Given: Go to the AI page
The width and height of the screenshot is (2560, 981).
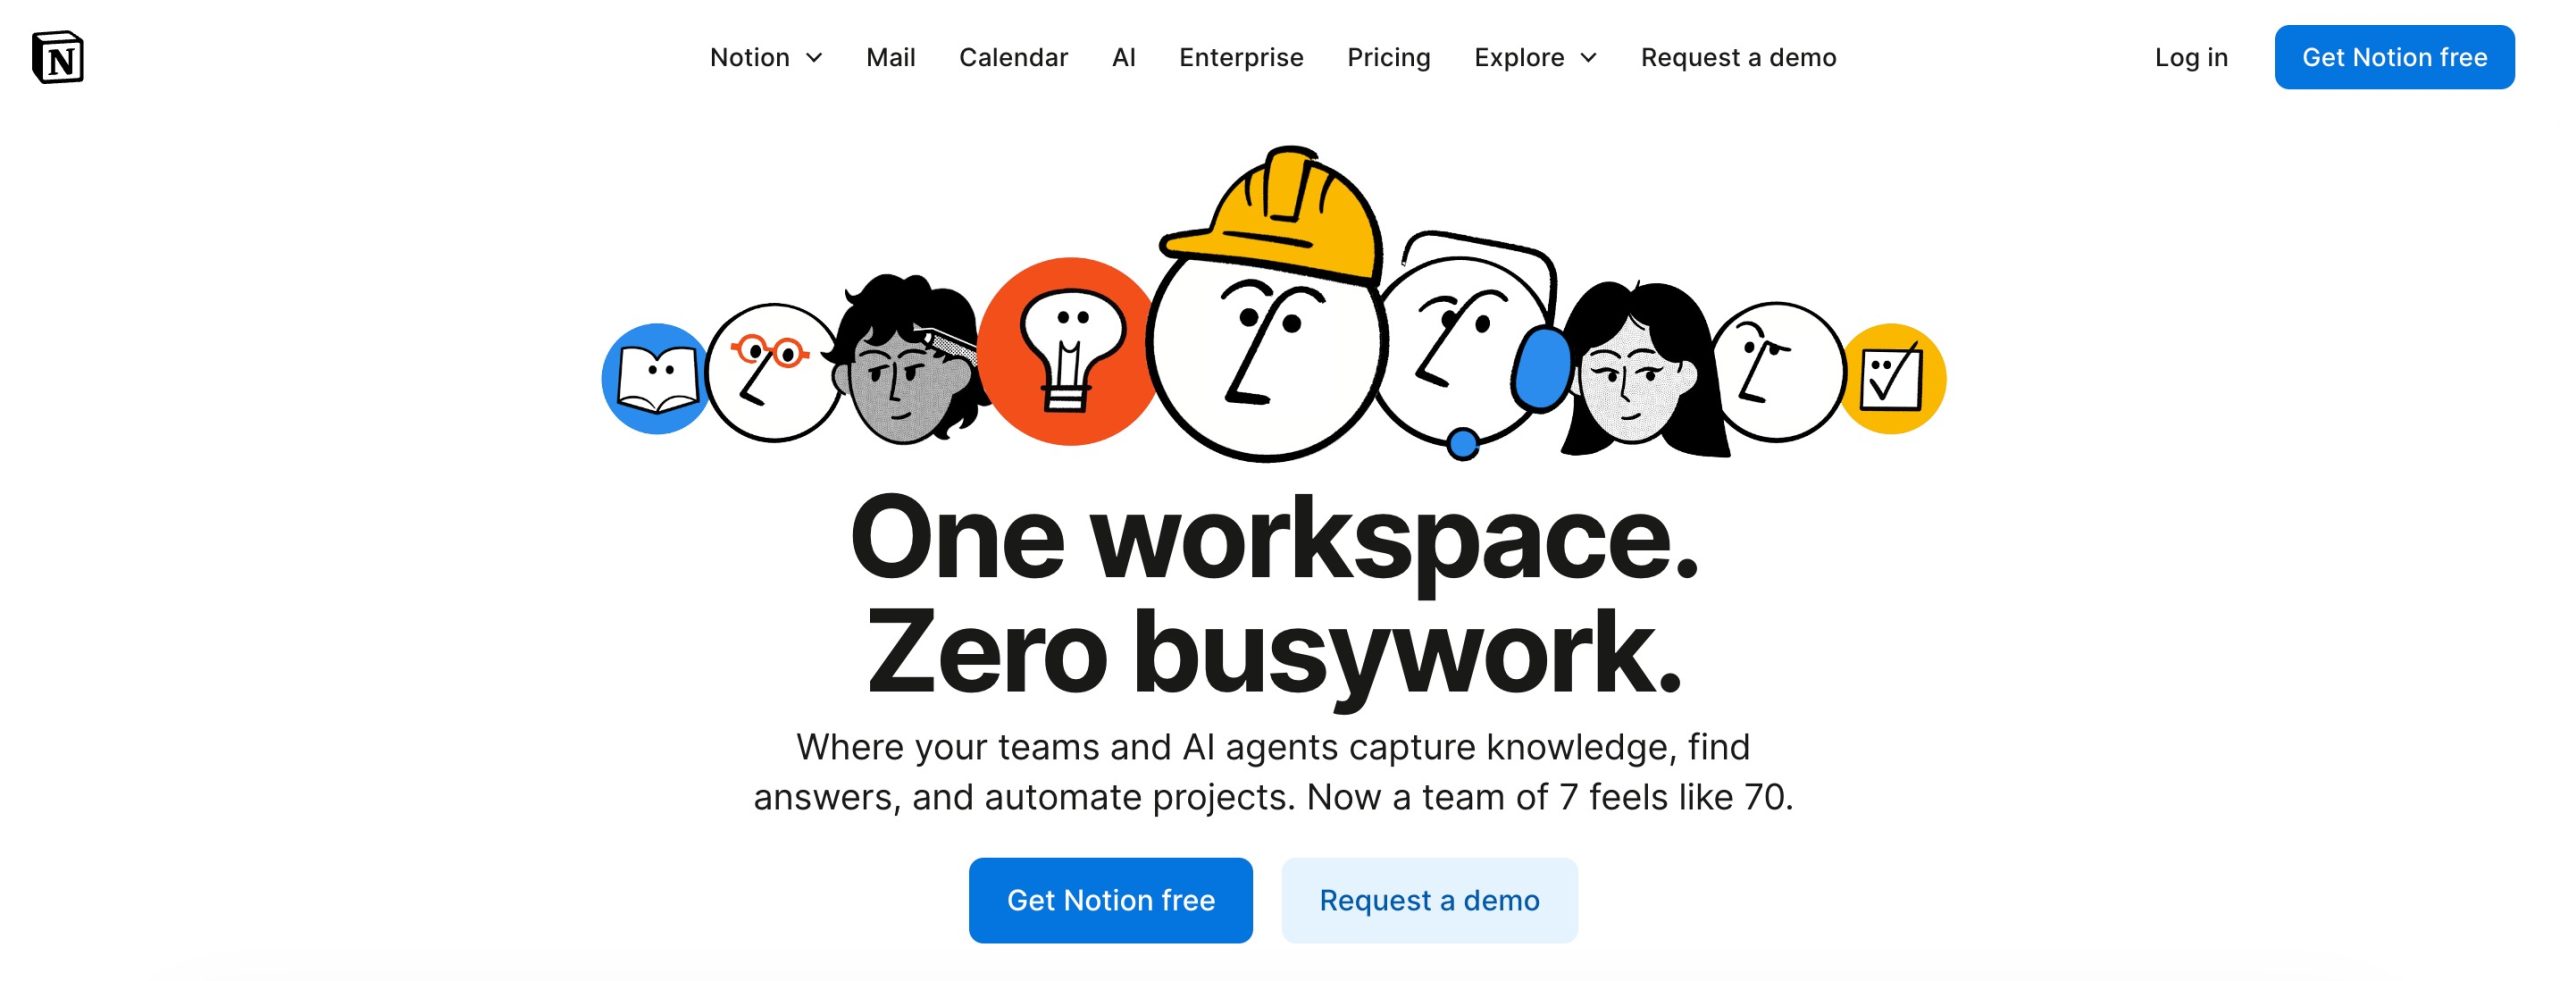Looking at the screenshot, I should click(x=1123, y=57).
